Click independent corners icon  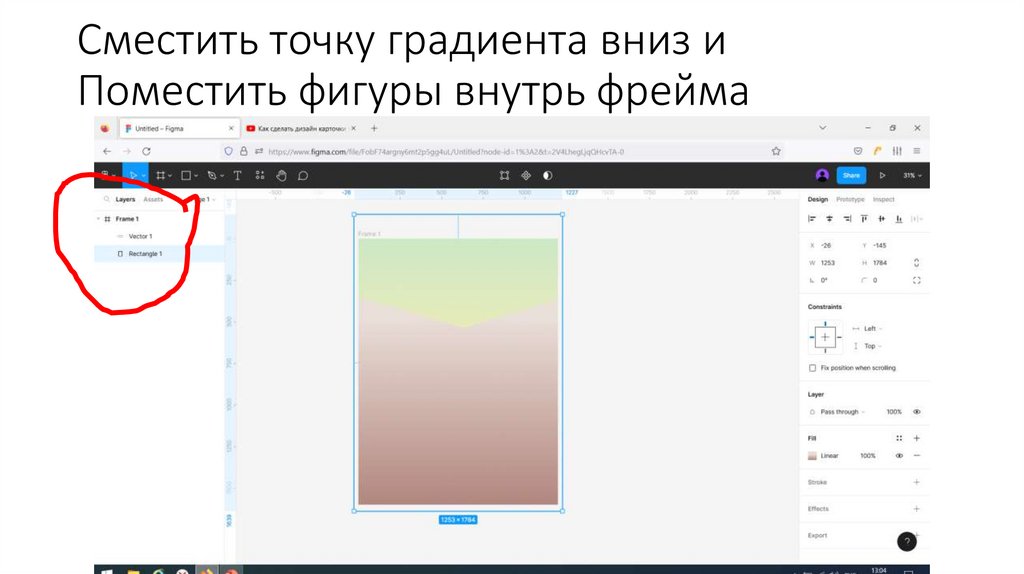click(916, 280)
